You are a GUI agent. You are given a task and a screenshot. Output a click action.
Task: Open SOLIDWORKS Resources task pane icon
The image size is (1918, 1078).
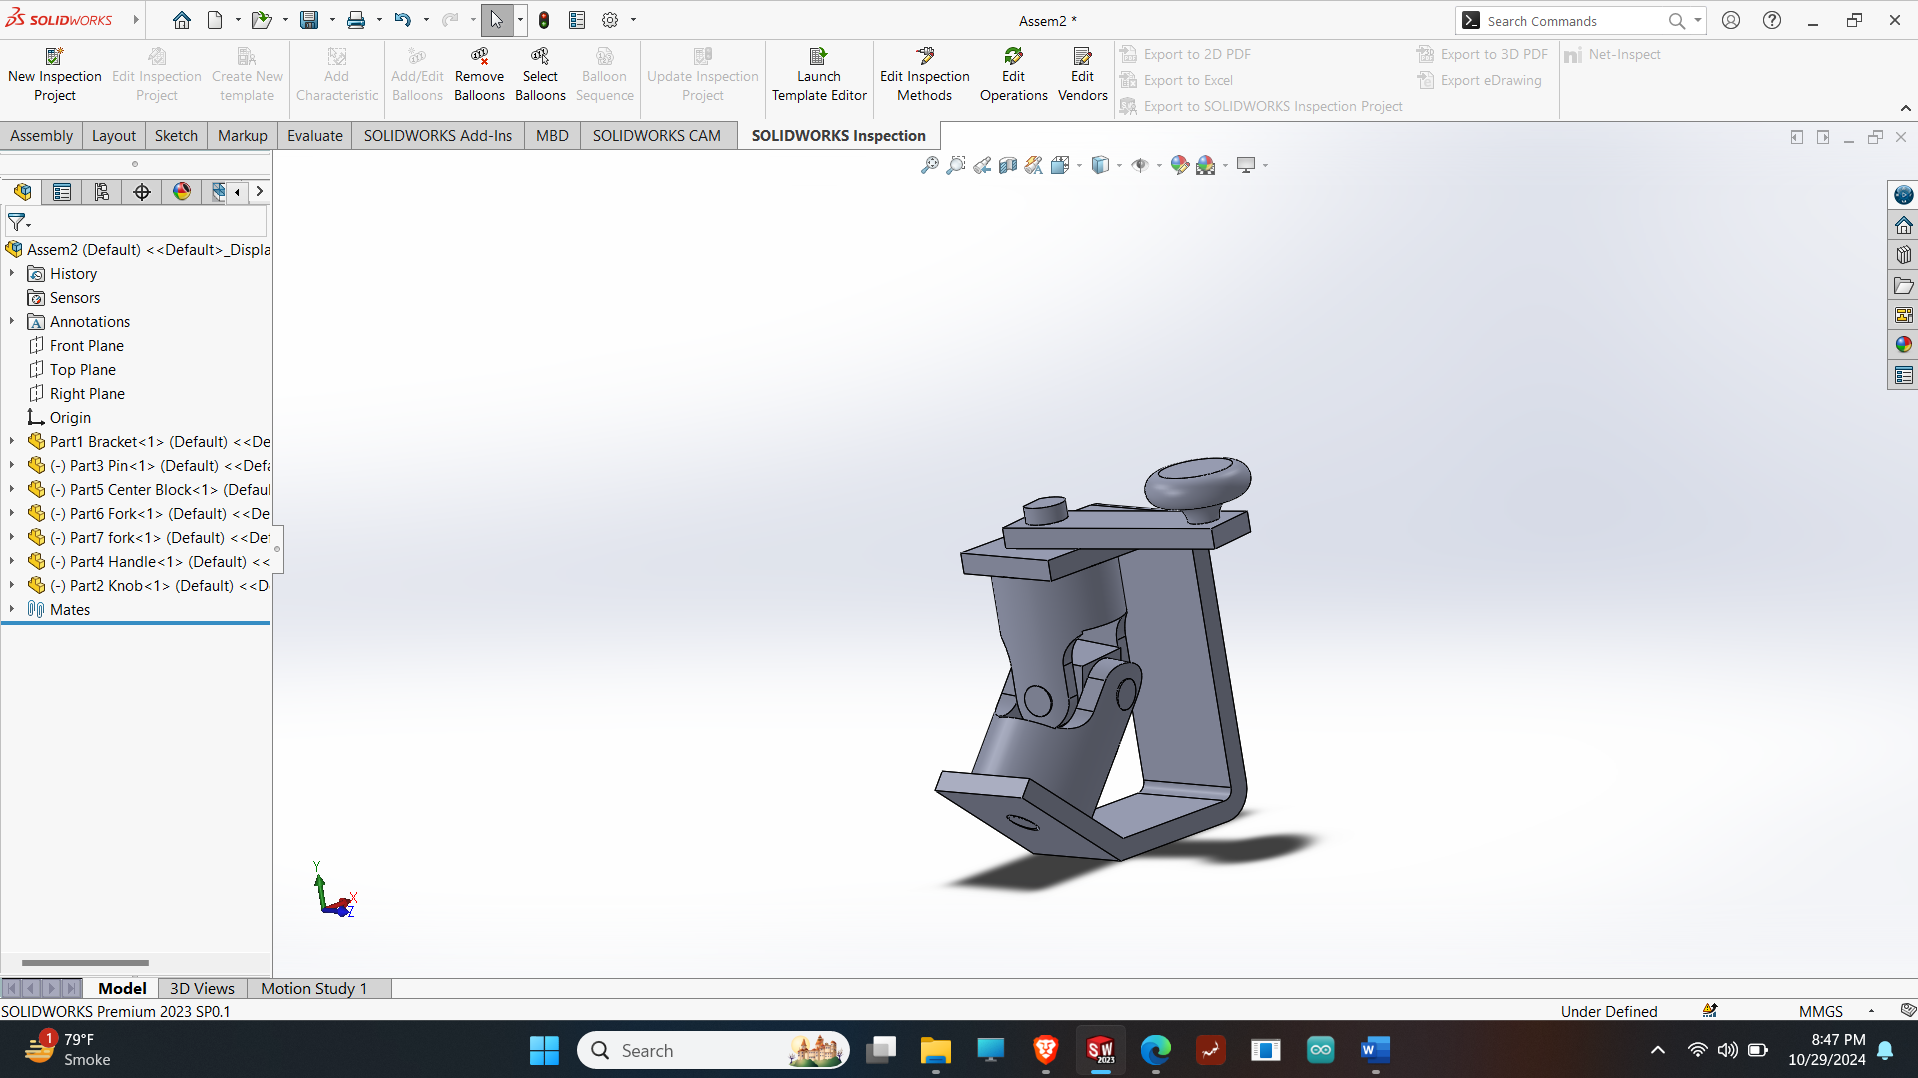1903,225
